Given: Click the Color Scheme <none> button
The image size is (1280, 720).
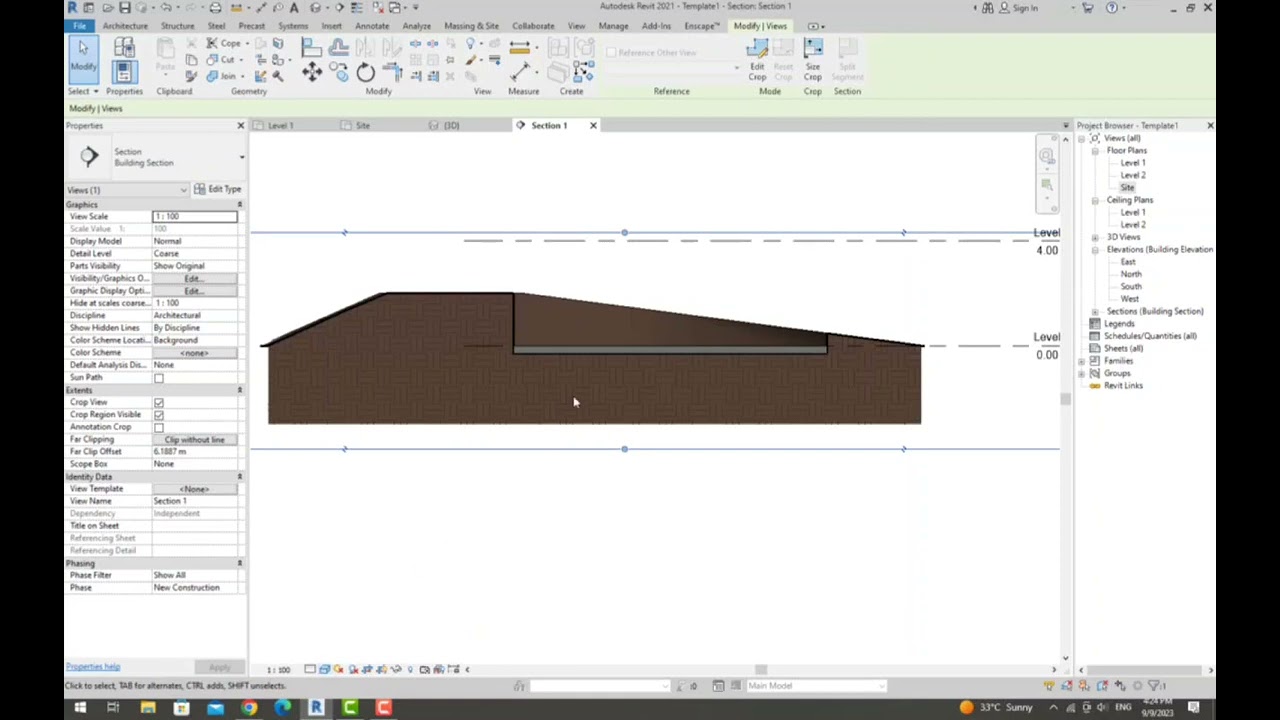Looking at the screenshot, I should (x=195, y=353).
